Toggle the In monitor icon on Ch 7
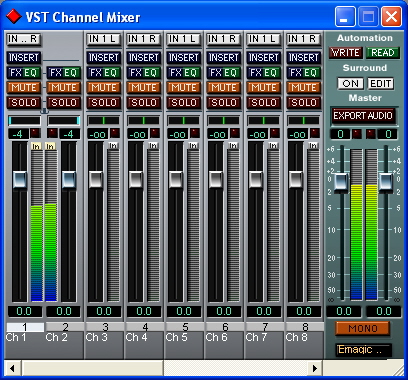The width and height of the screenshot is (408, 380). click(273, 146)
